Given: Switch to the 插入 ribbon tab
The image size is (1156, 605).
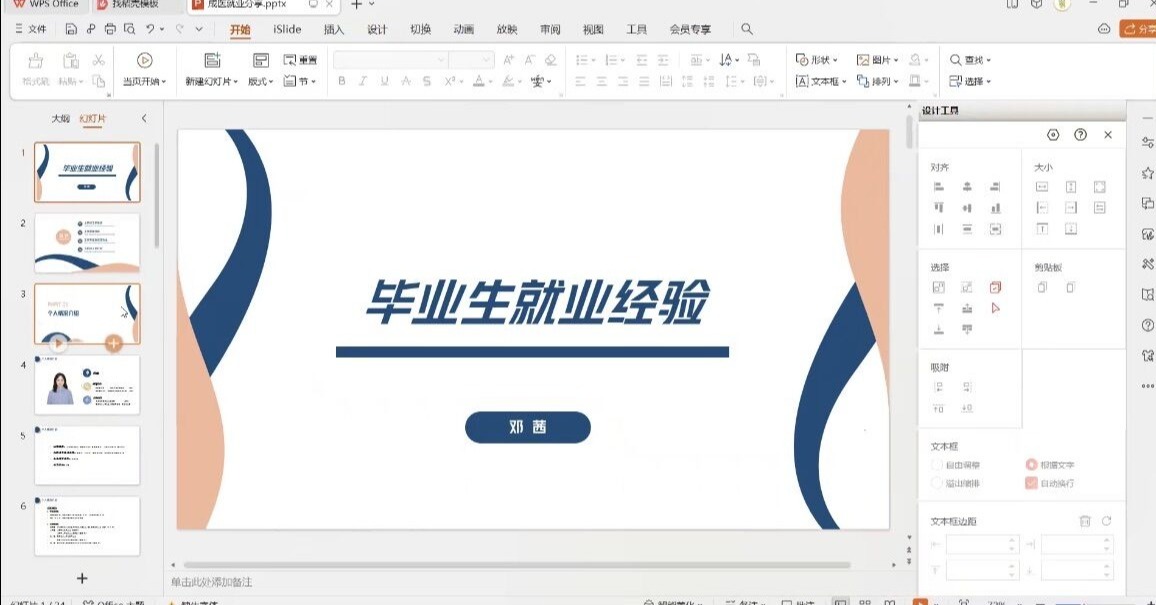Looking at the screenshot, I should [334, 30].
